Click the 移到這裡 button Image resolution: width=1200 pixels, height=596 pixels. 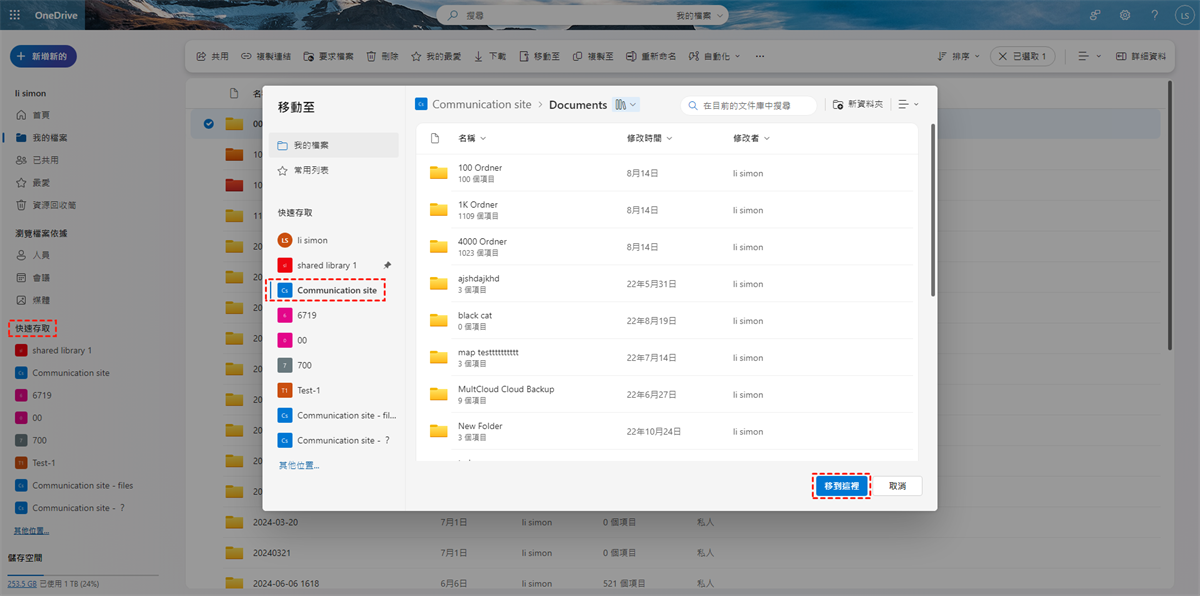pos(840,485)
